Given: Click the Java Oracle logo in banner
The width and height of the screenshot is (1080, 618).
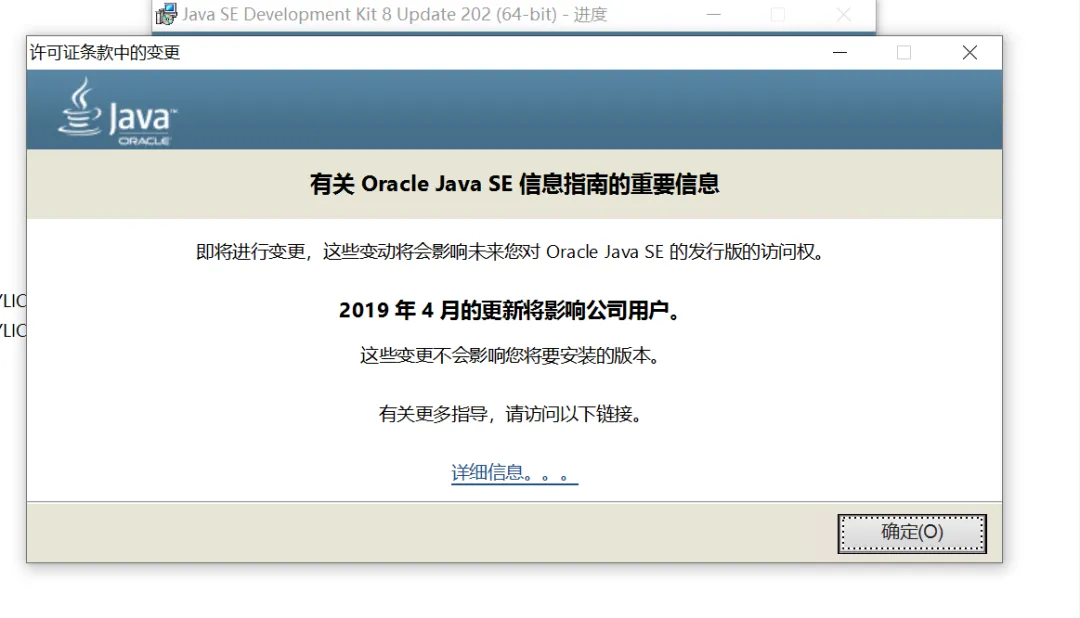Looking at the screenshot, I should [x=116, y=112].
